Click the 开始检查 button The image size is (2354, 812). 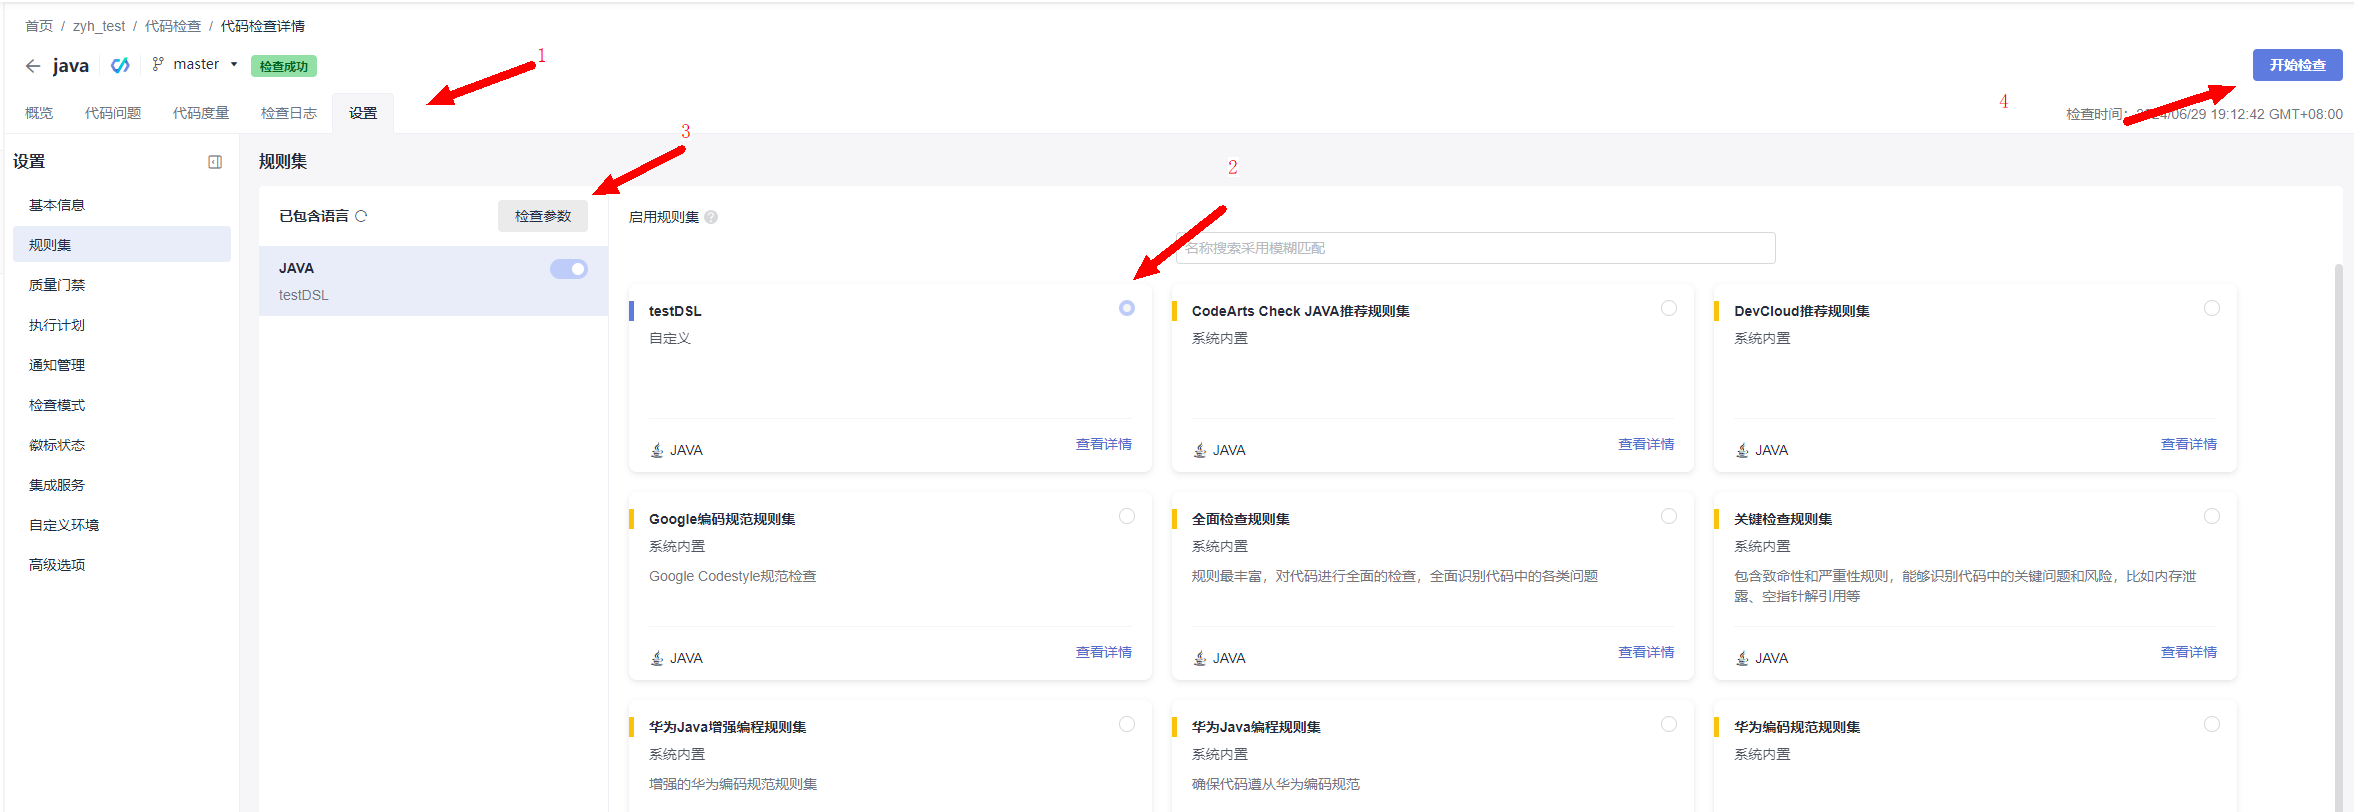[2297, 65]
